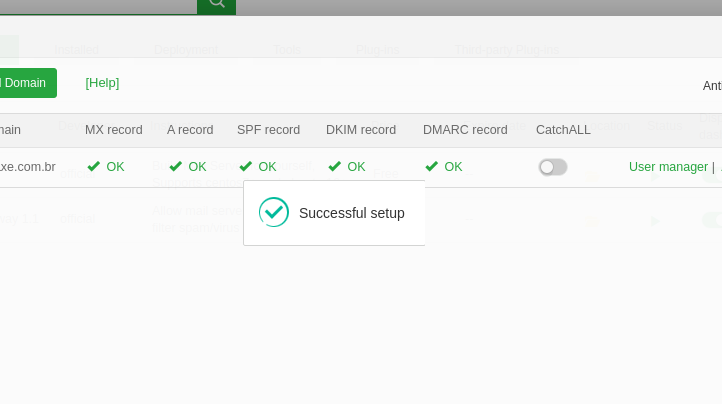This screenshot has height=404, width=722.
Task: Click the DMARC record OK checkmark
Action: pos(432,167)
